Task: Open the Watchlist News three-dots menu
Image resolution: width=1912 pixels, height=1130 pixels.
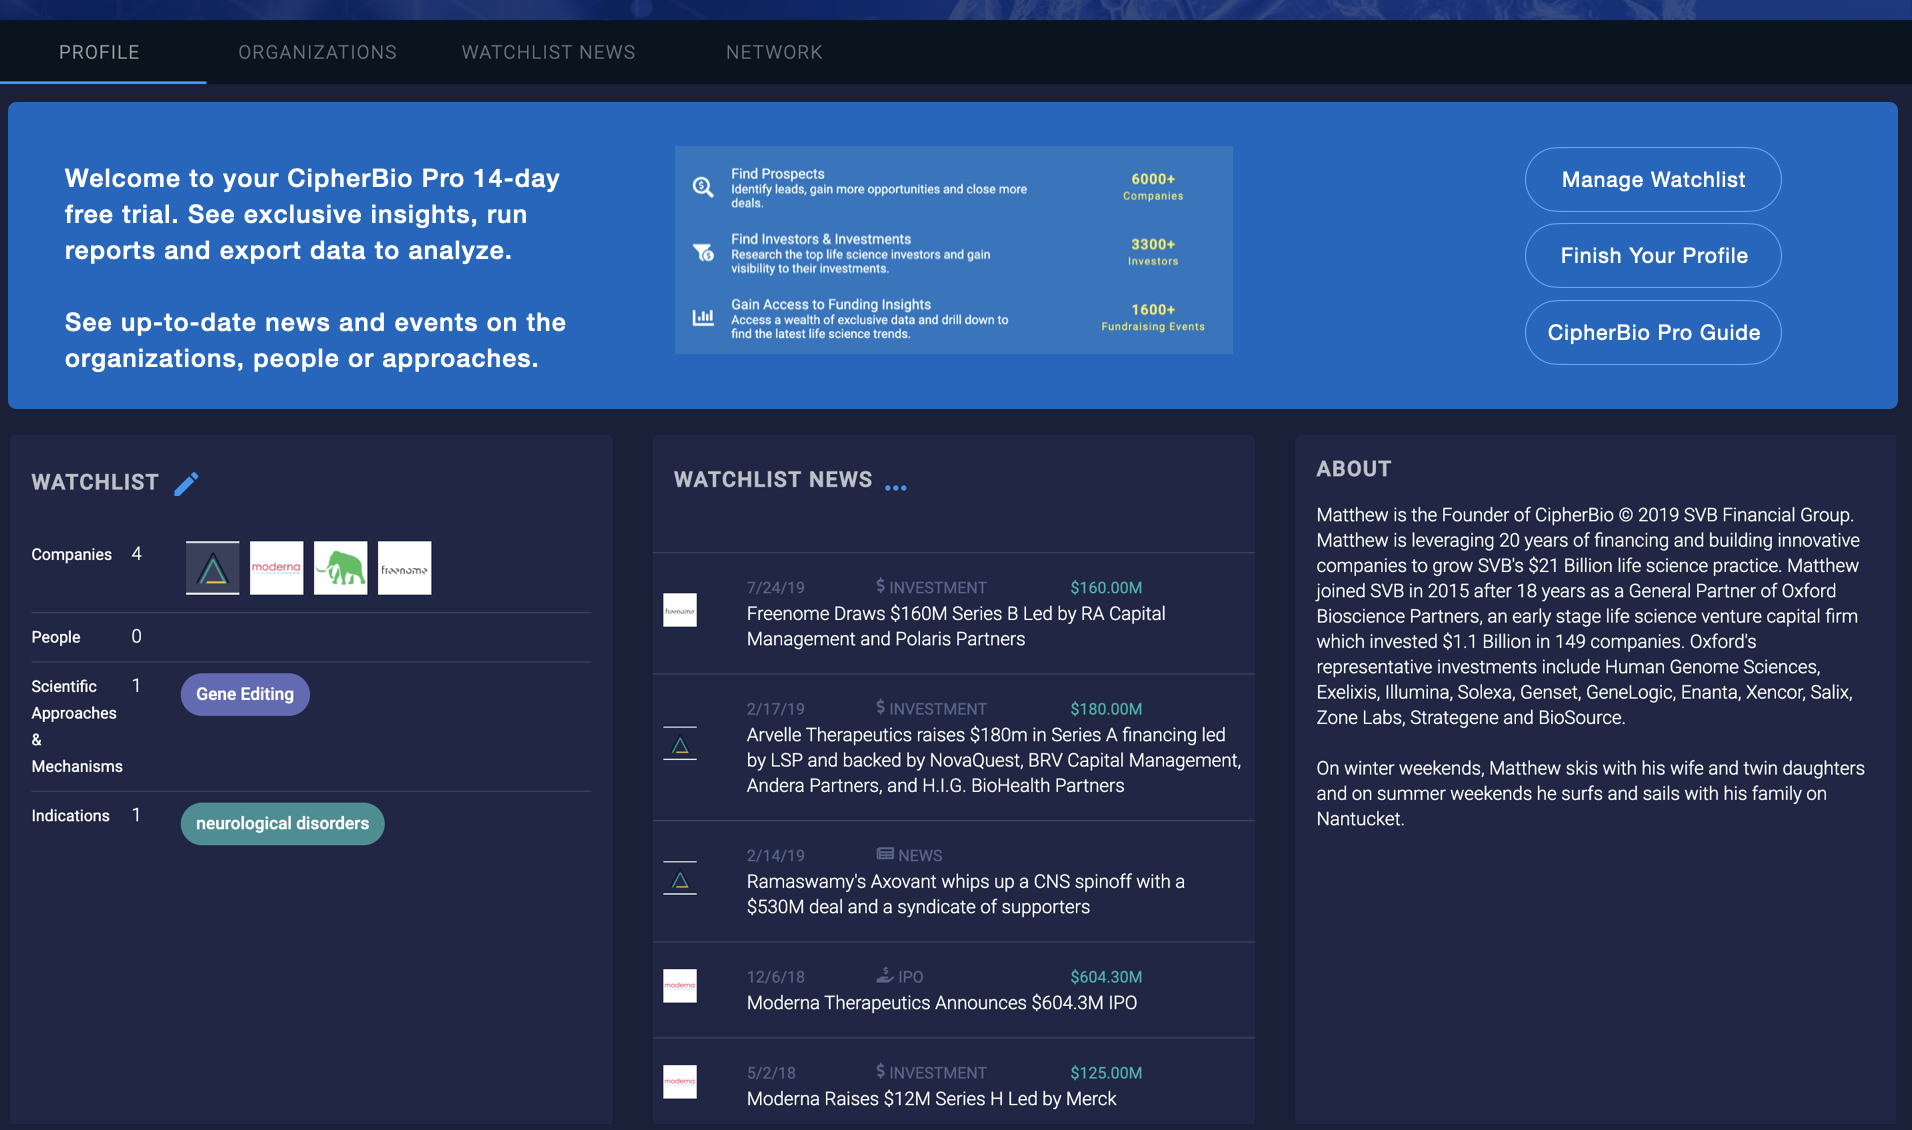Action: (896, 487)
